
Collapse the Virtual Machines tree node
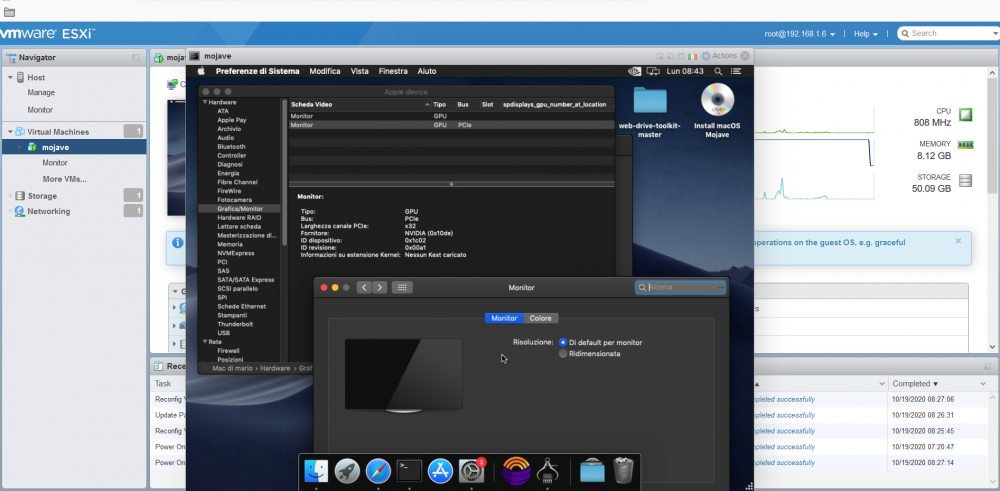(10, 132)
